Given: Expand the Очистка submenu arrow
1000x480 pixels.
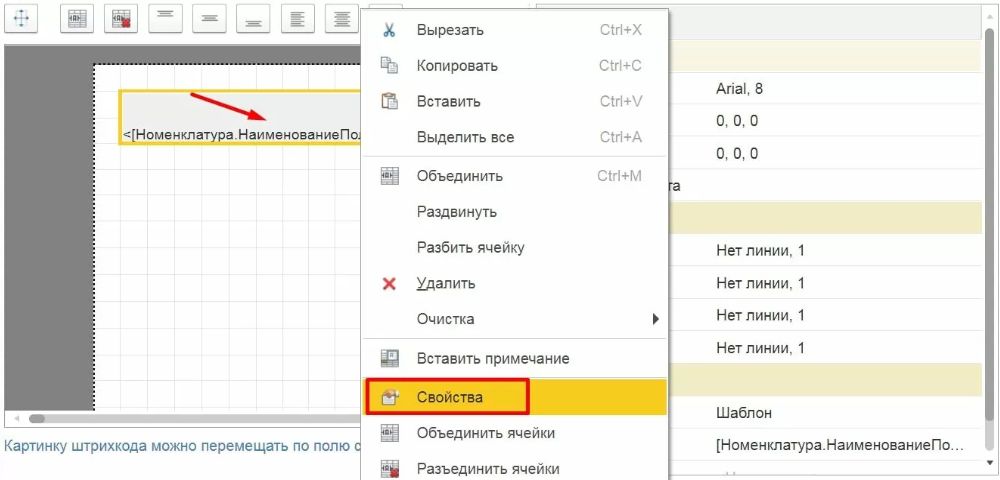Looking at the screenshot, I should tap(656, 319).
